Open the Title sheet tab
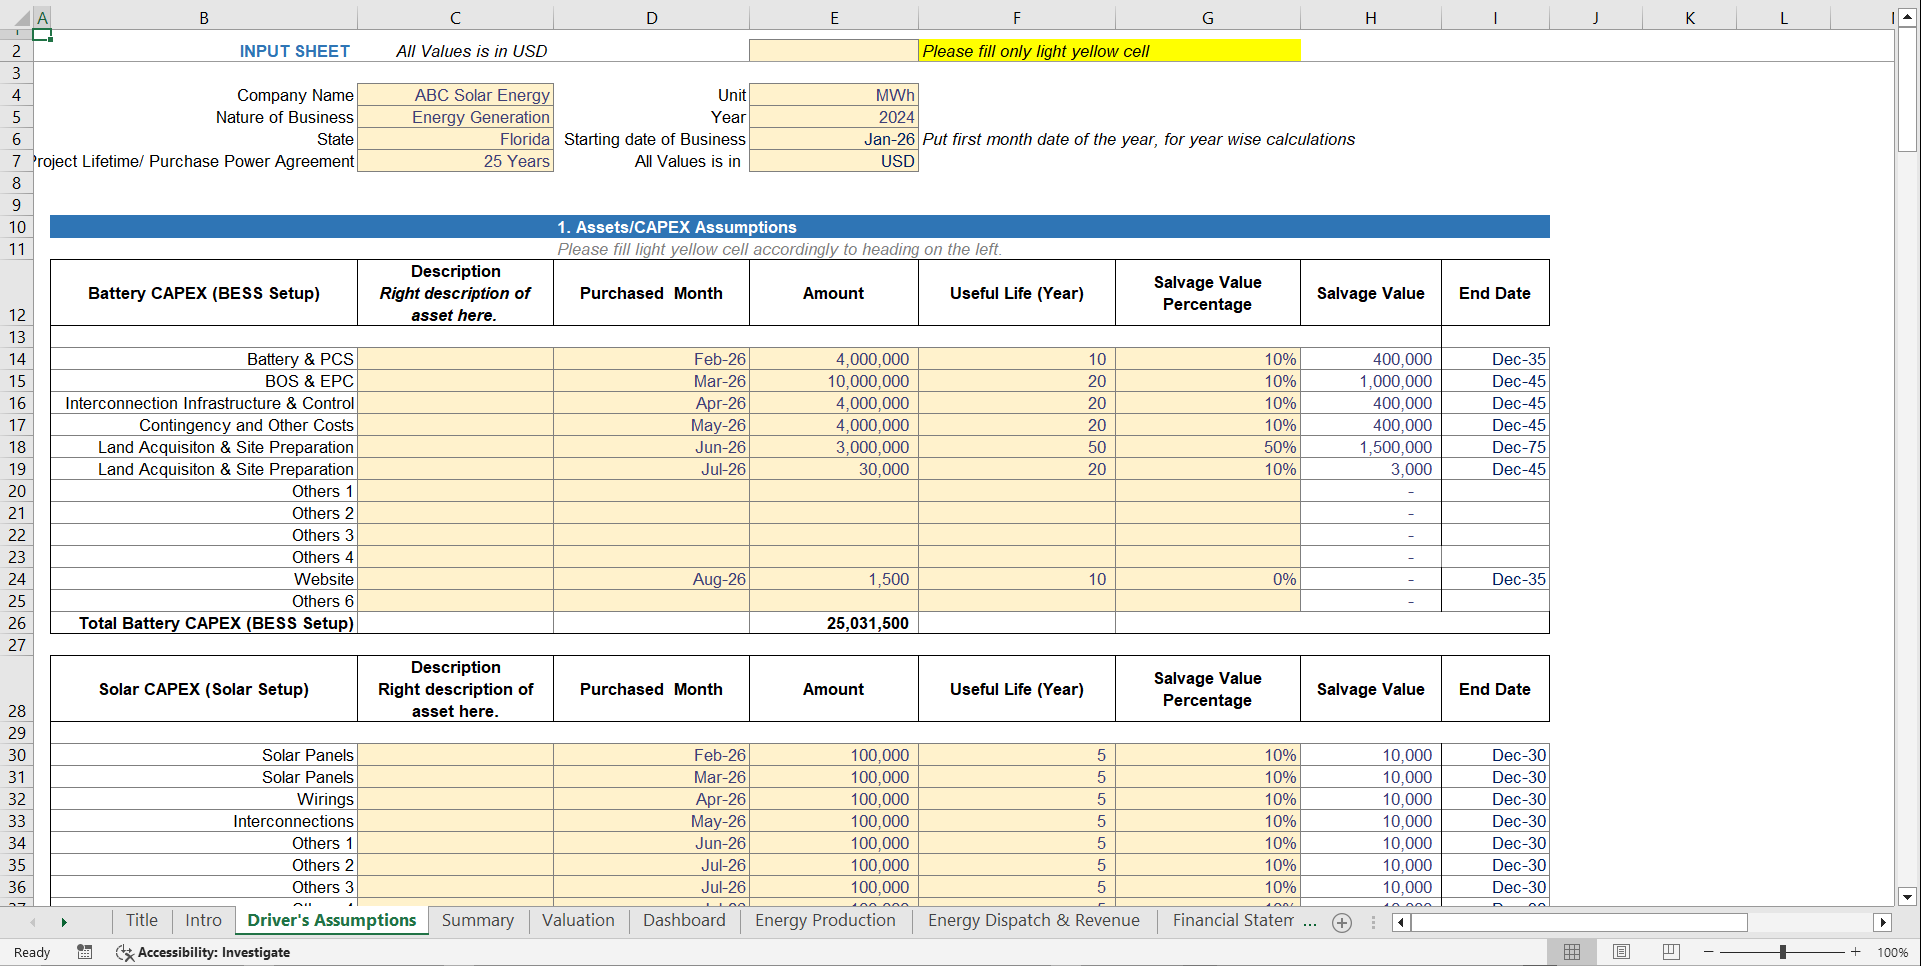The image size is (1921, 966). (141, 920)
